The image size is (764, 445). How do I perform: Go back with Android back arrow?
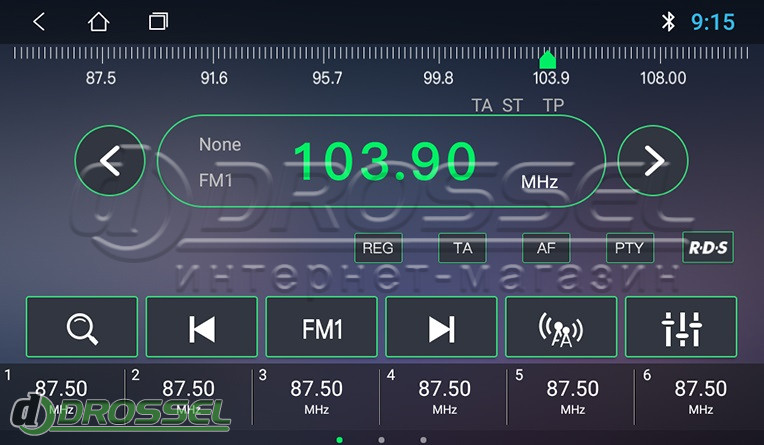(x=39, y=22)
